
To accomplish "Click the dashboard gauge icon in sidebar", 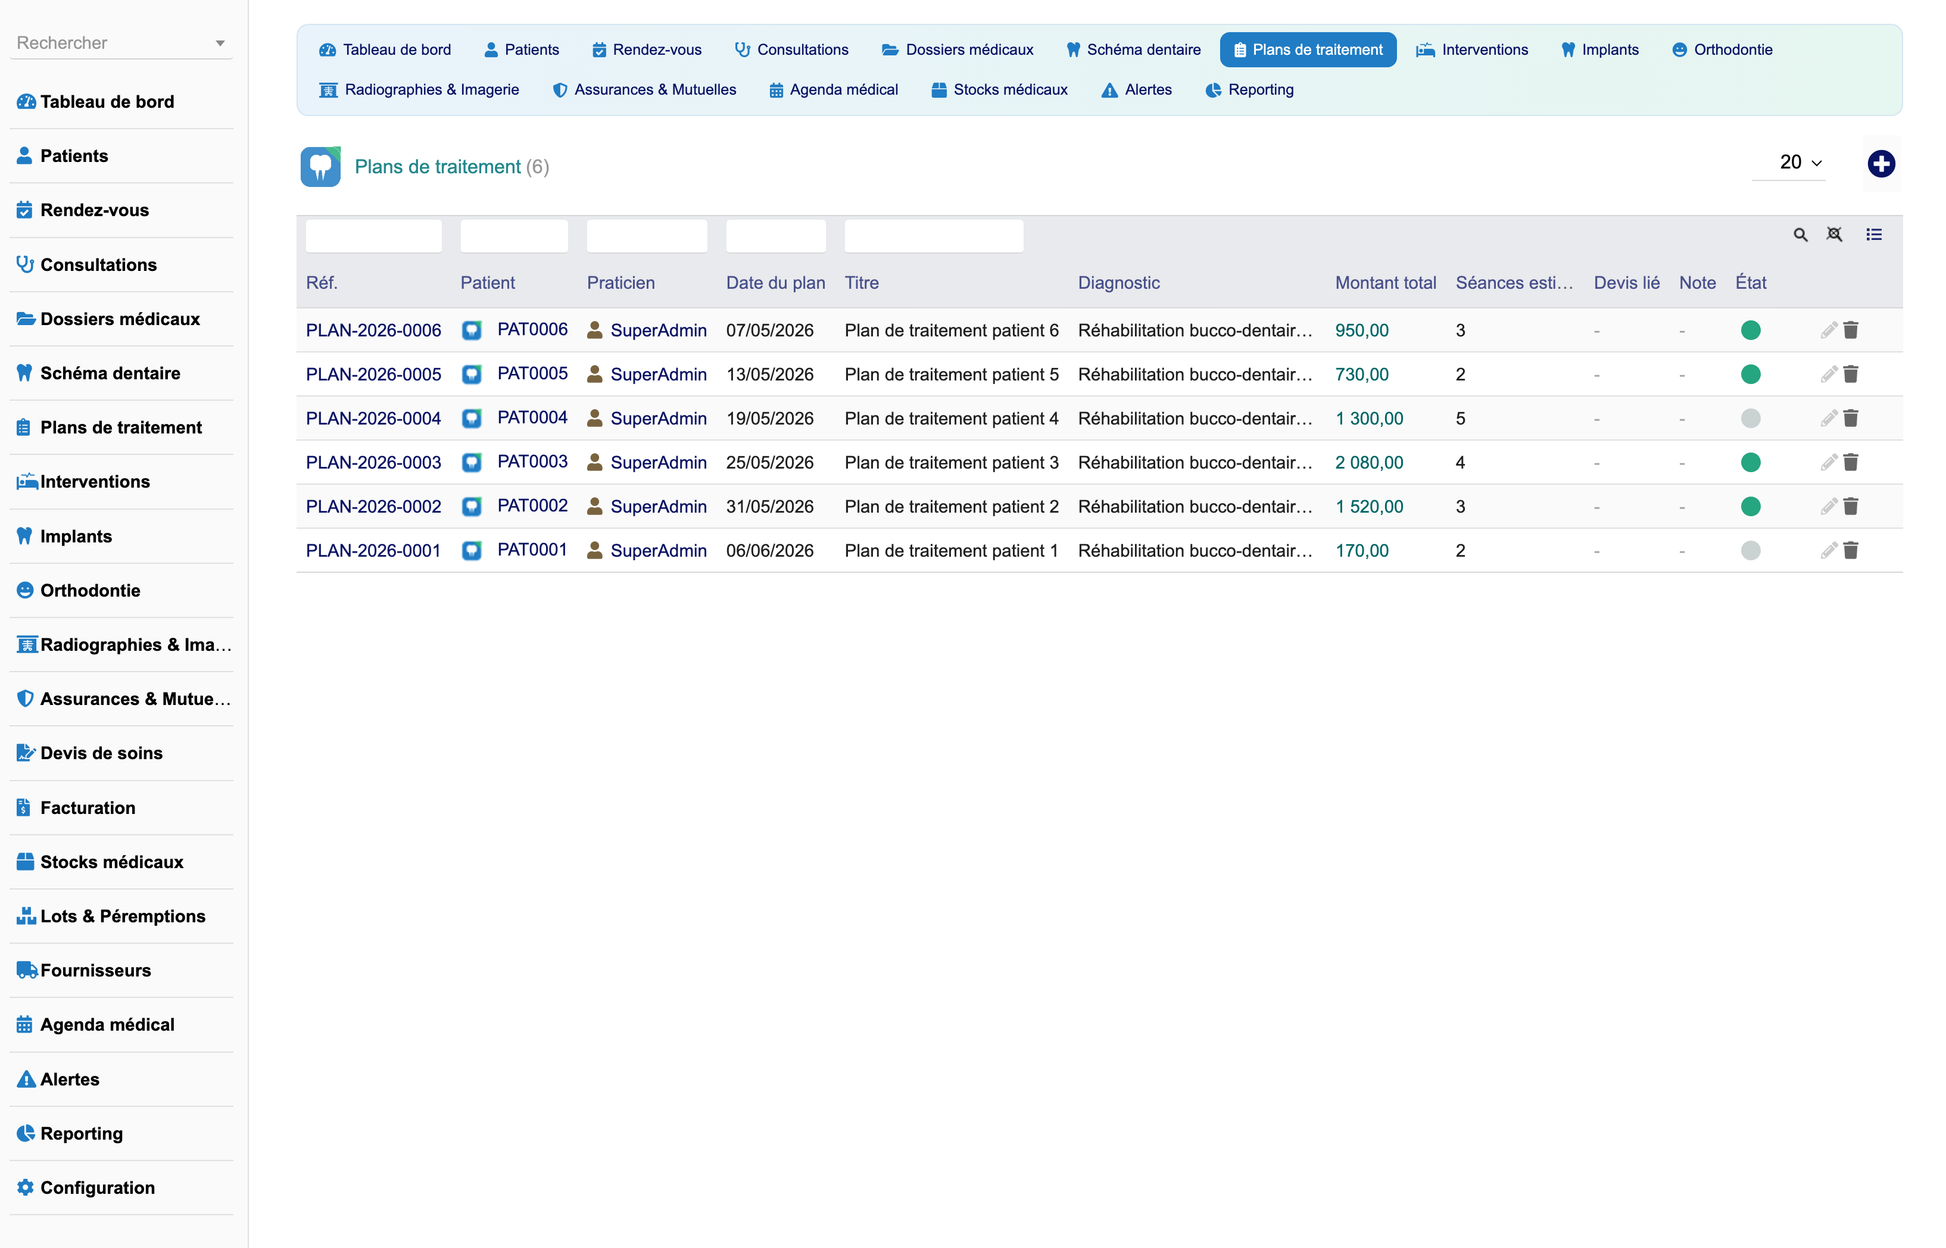I will click(x=26, y=102).
